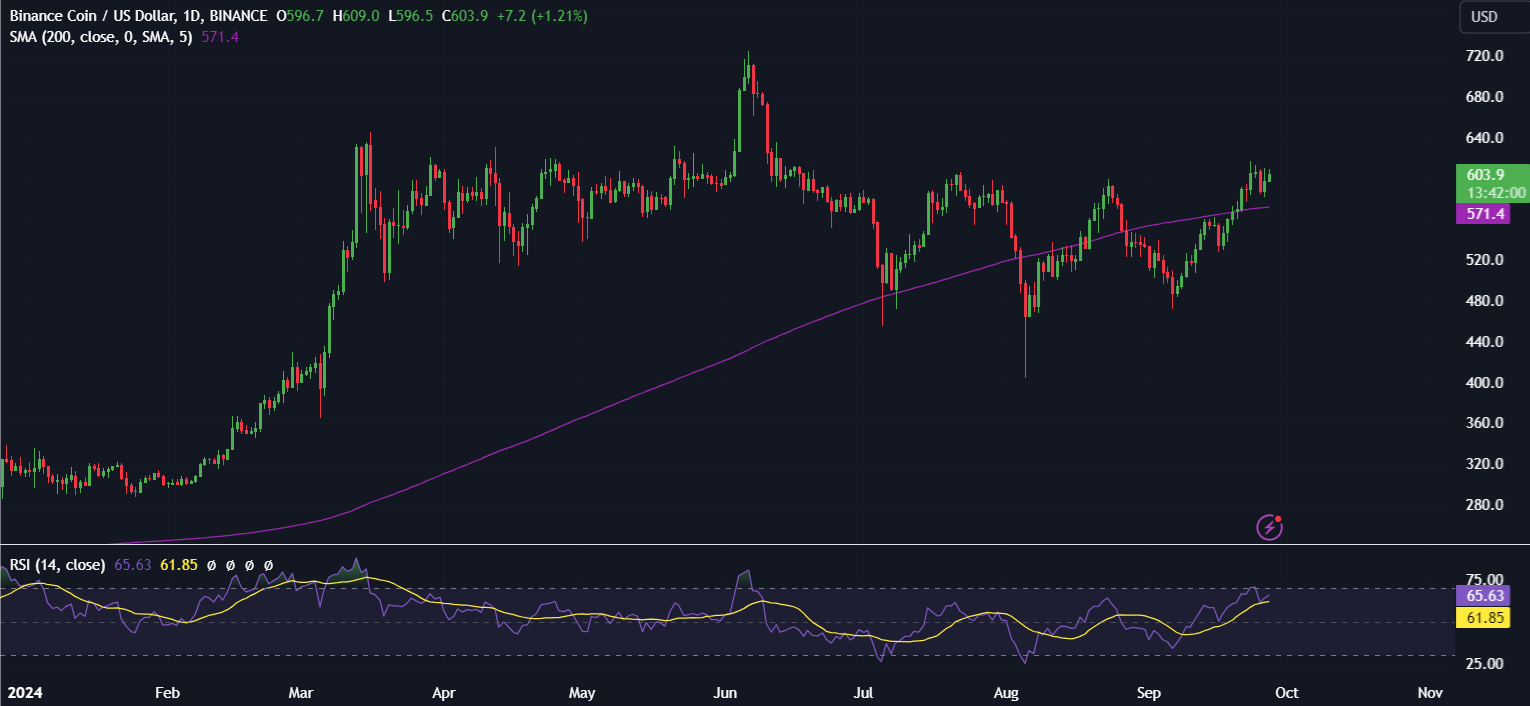Click the 280.0 price axis level
Viewport: 1530px width, 706px height.
click(x=1486, y=504)
